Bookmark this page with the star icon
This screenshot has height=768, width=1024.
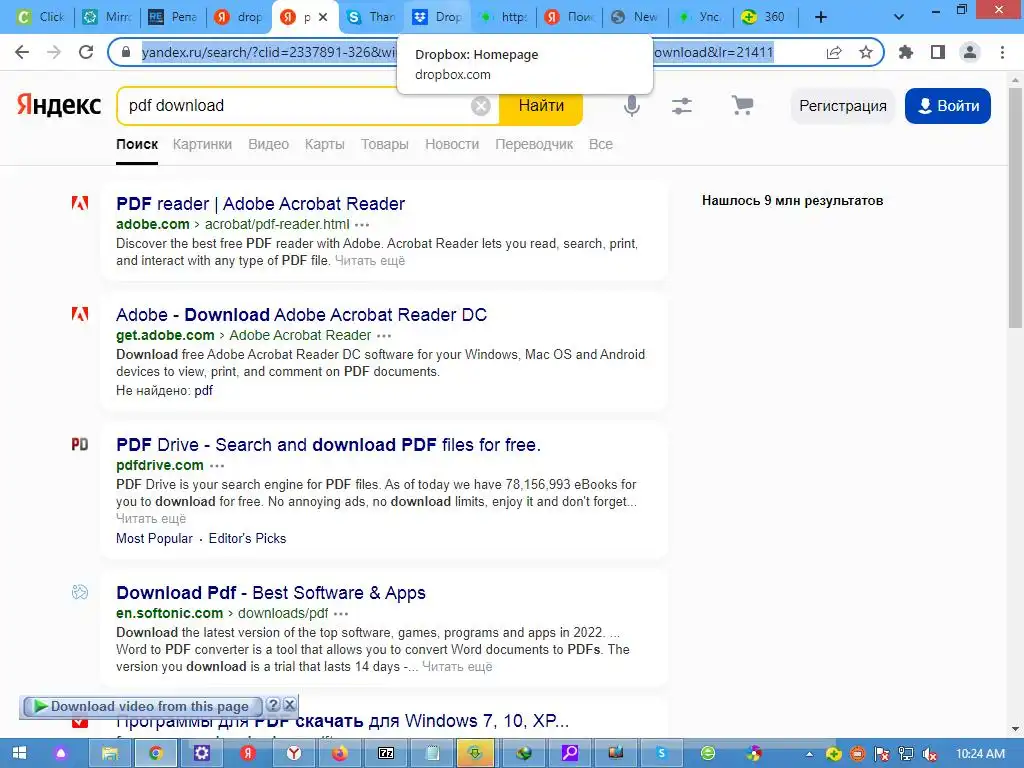[x=866, y=52]
